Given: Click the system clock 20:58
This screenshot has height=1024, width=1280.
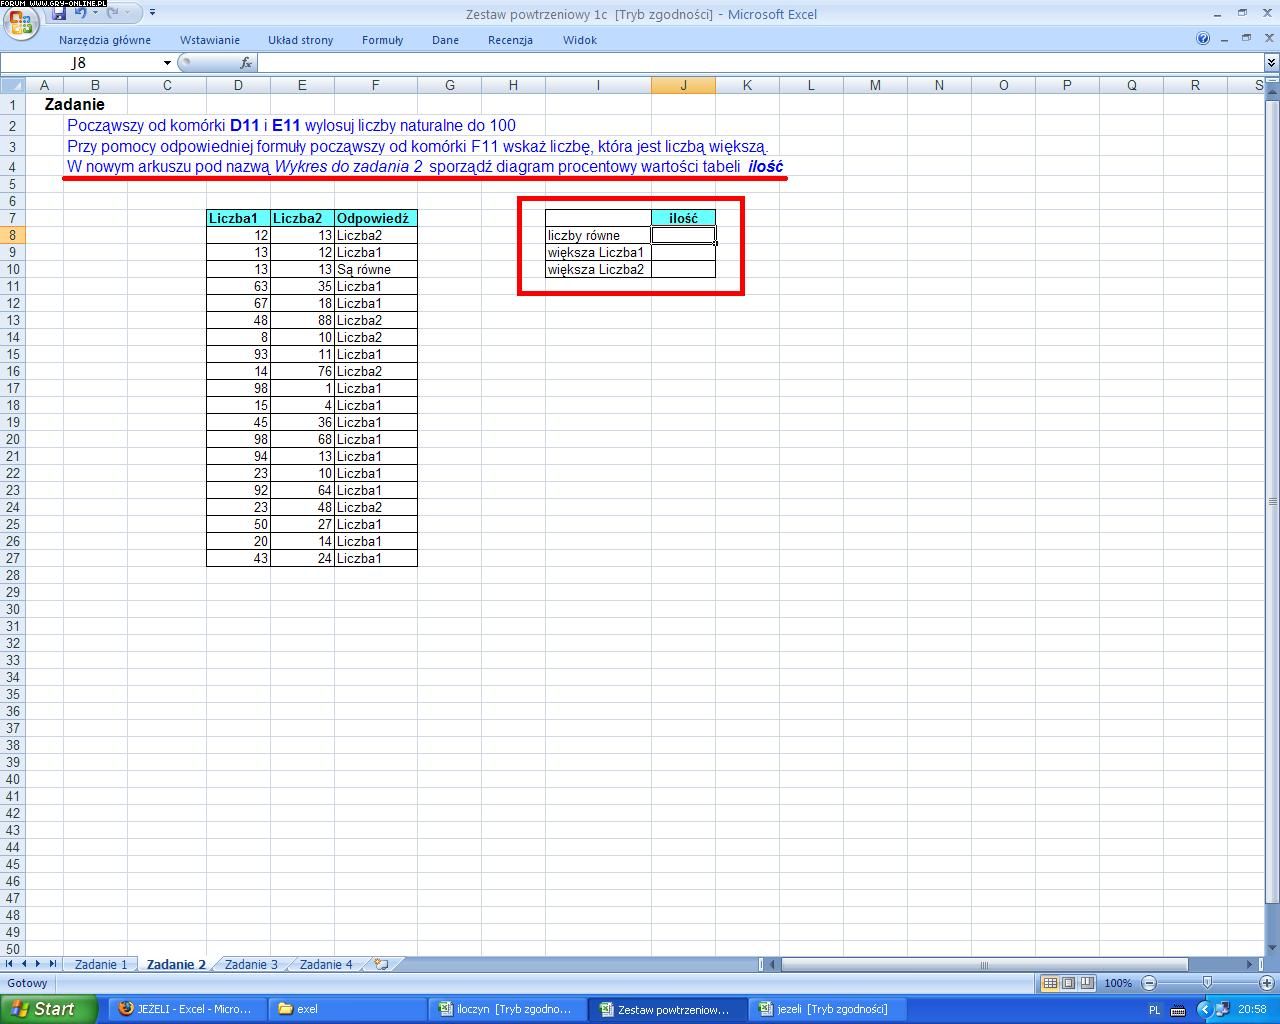Looking at the screenshot, I should 1252,1010.
